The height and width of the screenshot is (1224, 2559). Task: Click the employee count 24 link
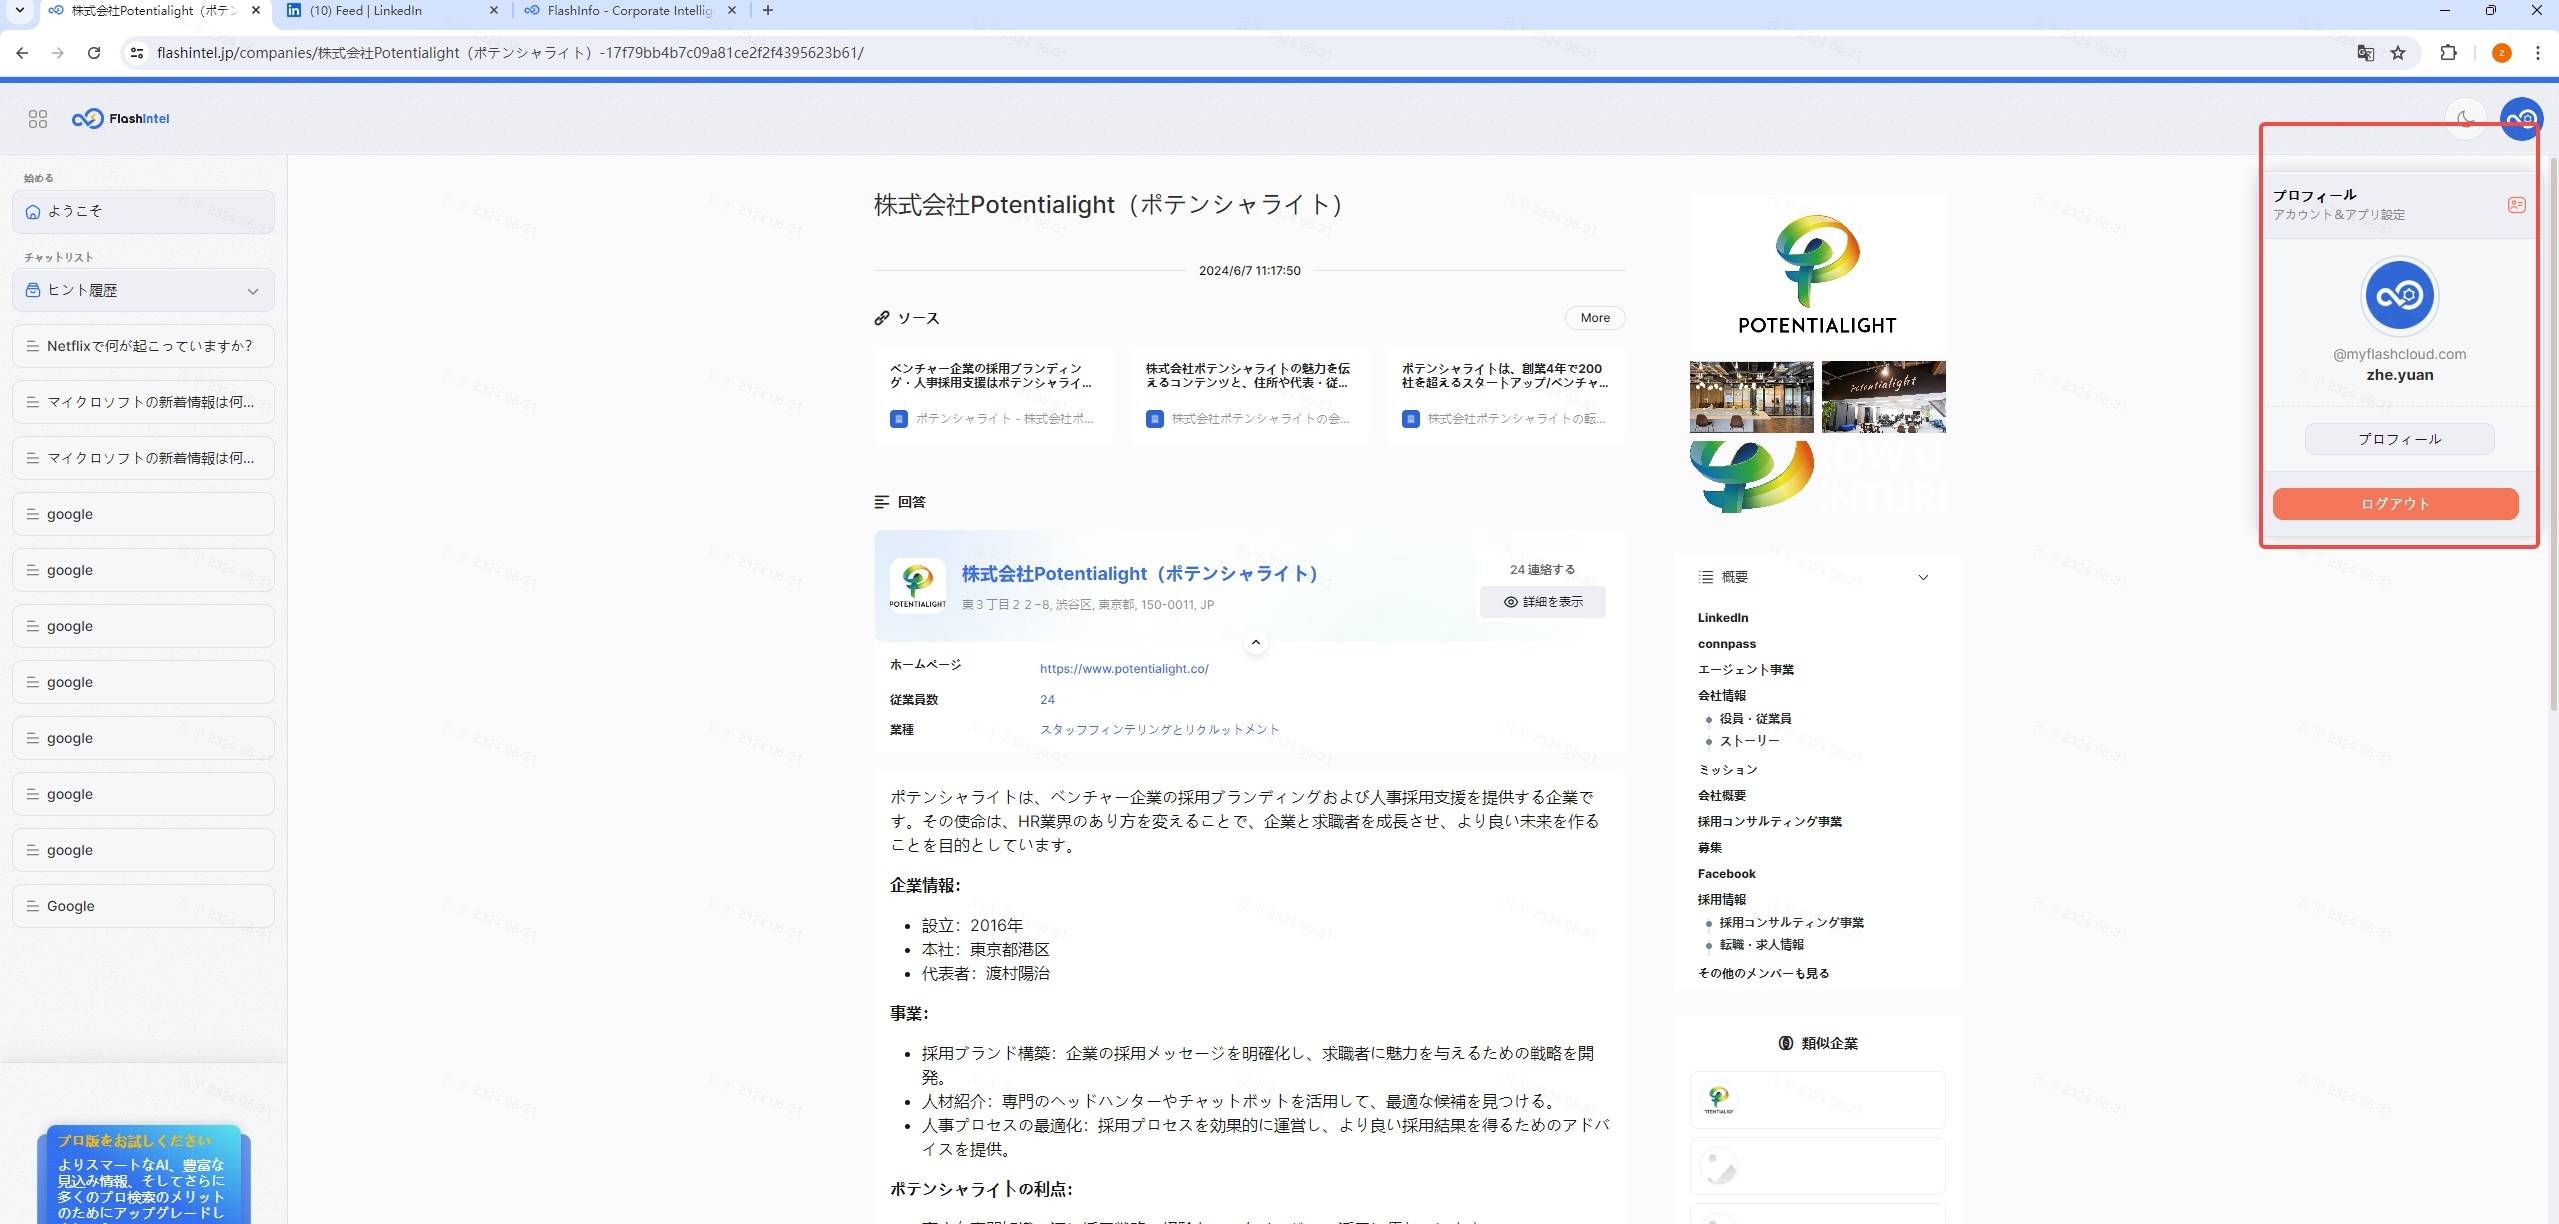tap(1047, 700)
